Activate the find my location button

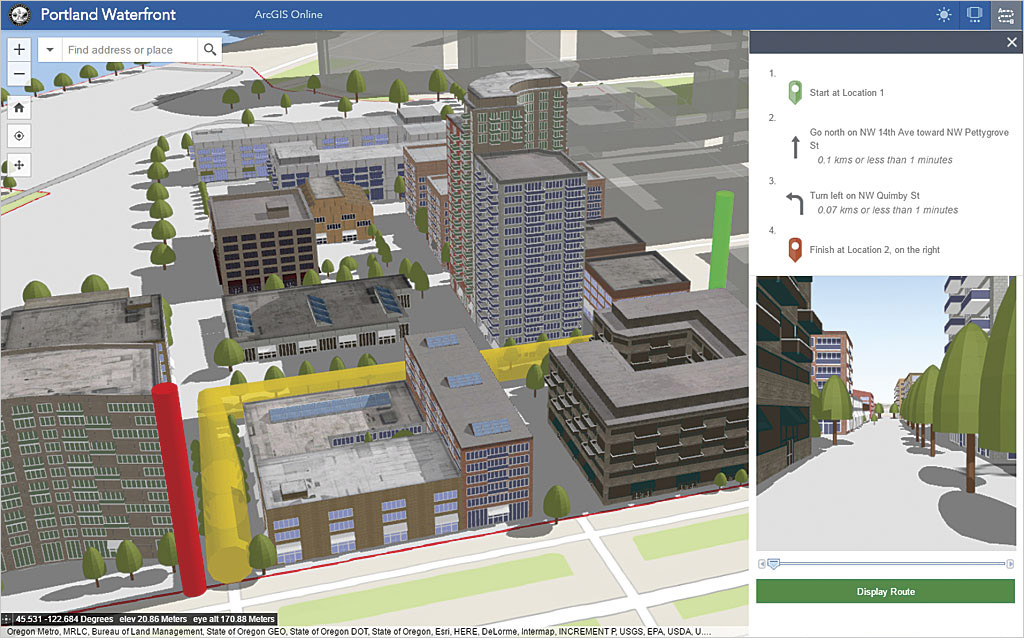pos(19,136)
